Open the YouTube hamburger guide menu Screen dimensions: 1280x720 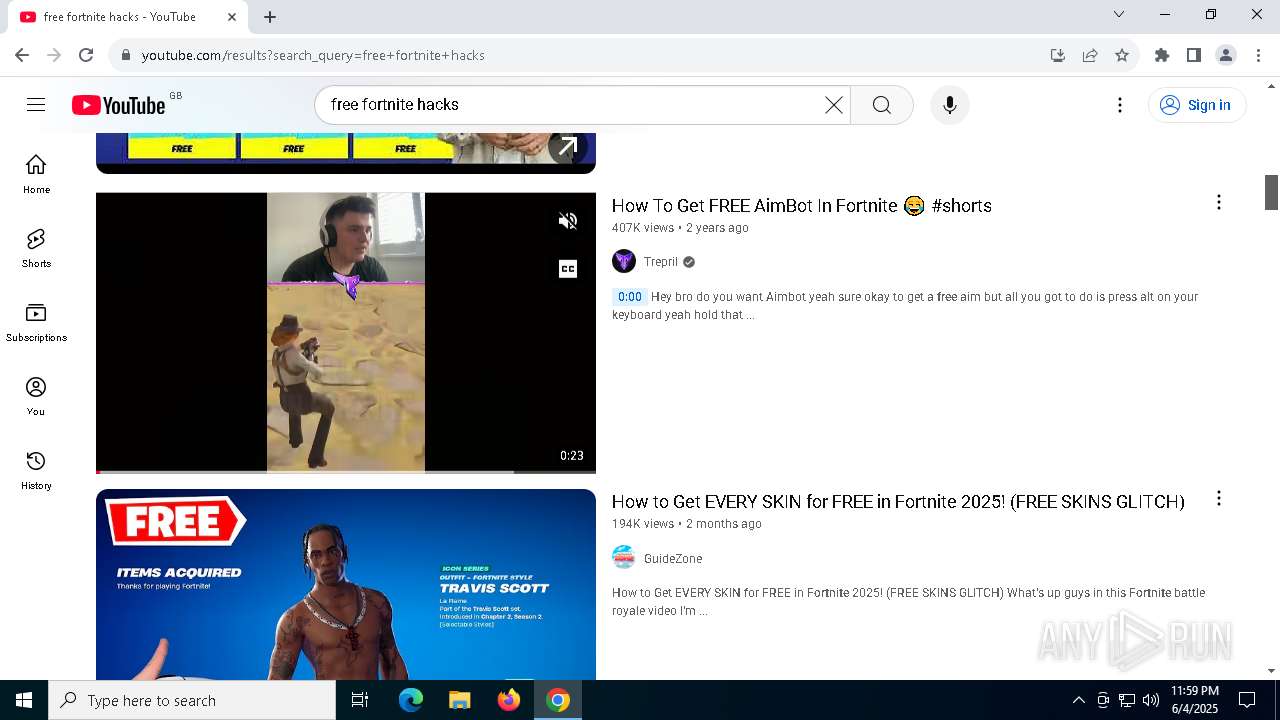[x=36, y=105]
